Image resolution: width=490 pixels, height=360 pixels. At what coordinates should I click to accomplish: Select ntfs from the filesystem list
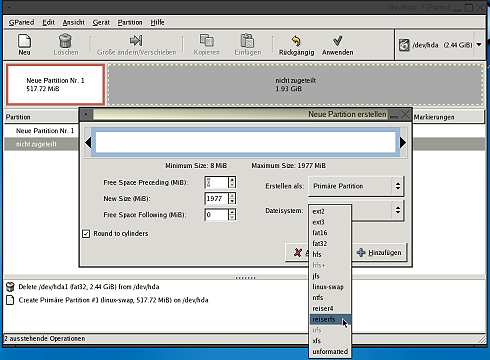click(330, 297)
